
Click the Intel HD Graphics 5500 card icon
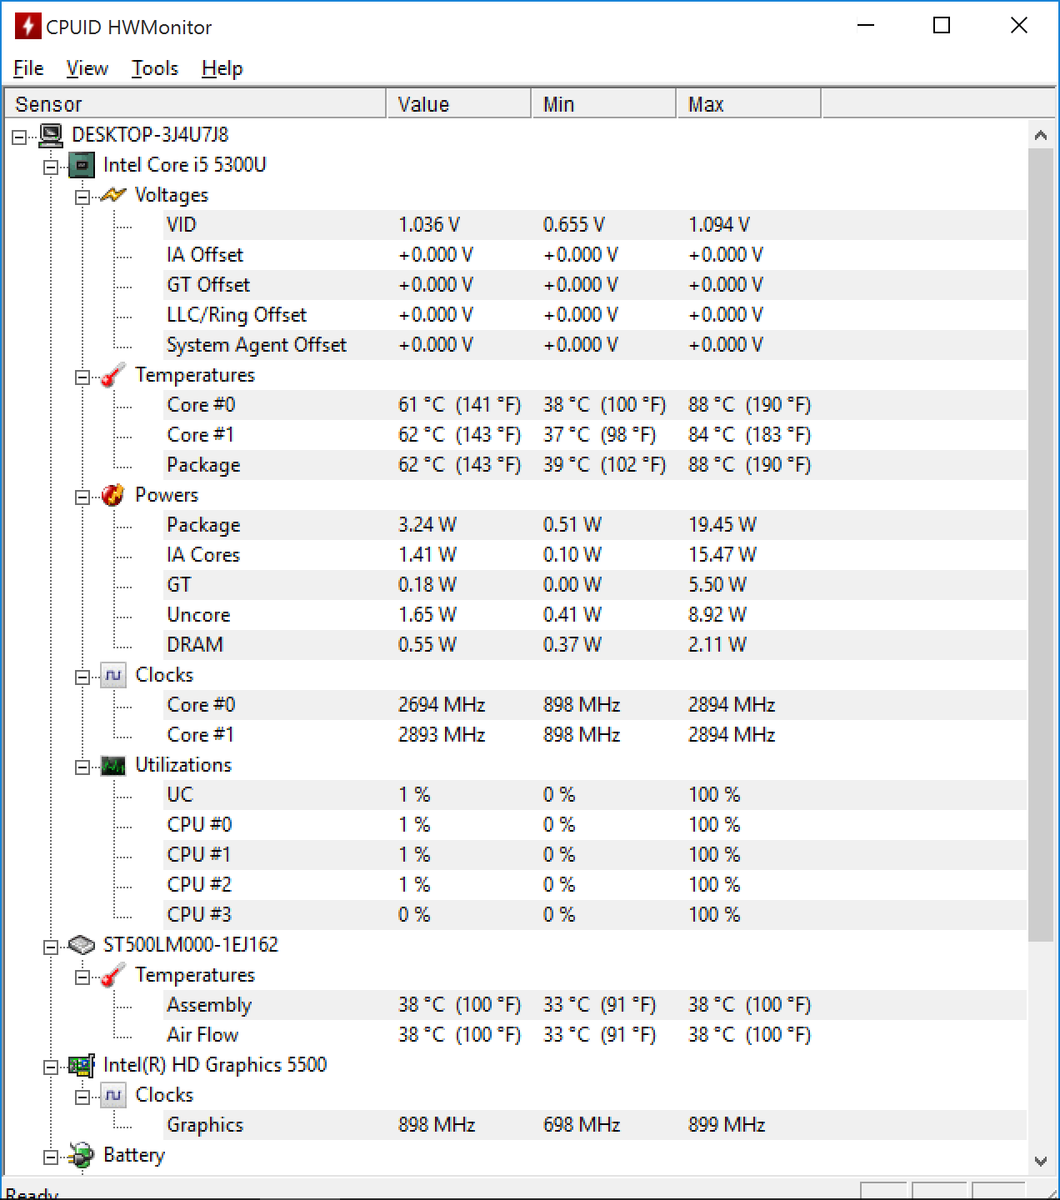click(x=82, y=1065)
